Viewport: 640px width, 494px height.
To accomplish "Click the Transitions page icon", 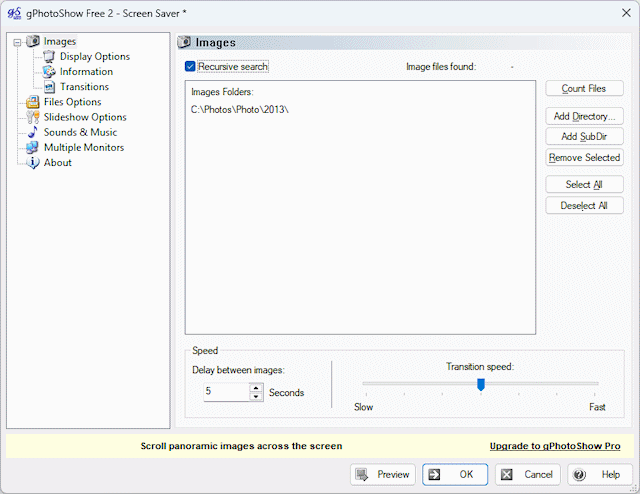I will (49, 87).
